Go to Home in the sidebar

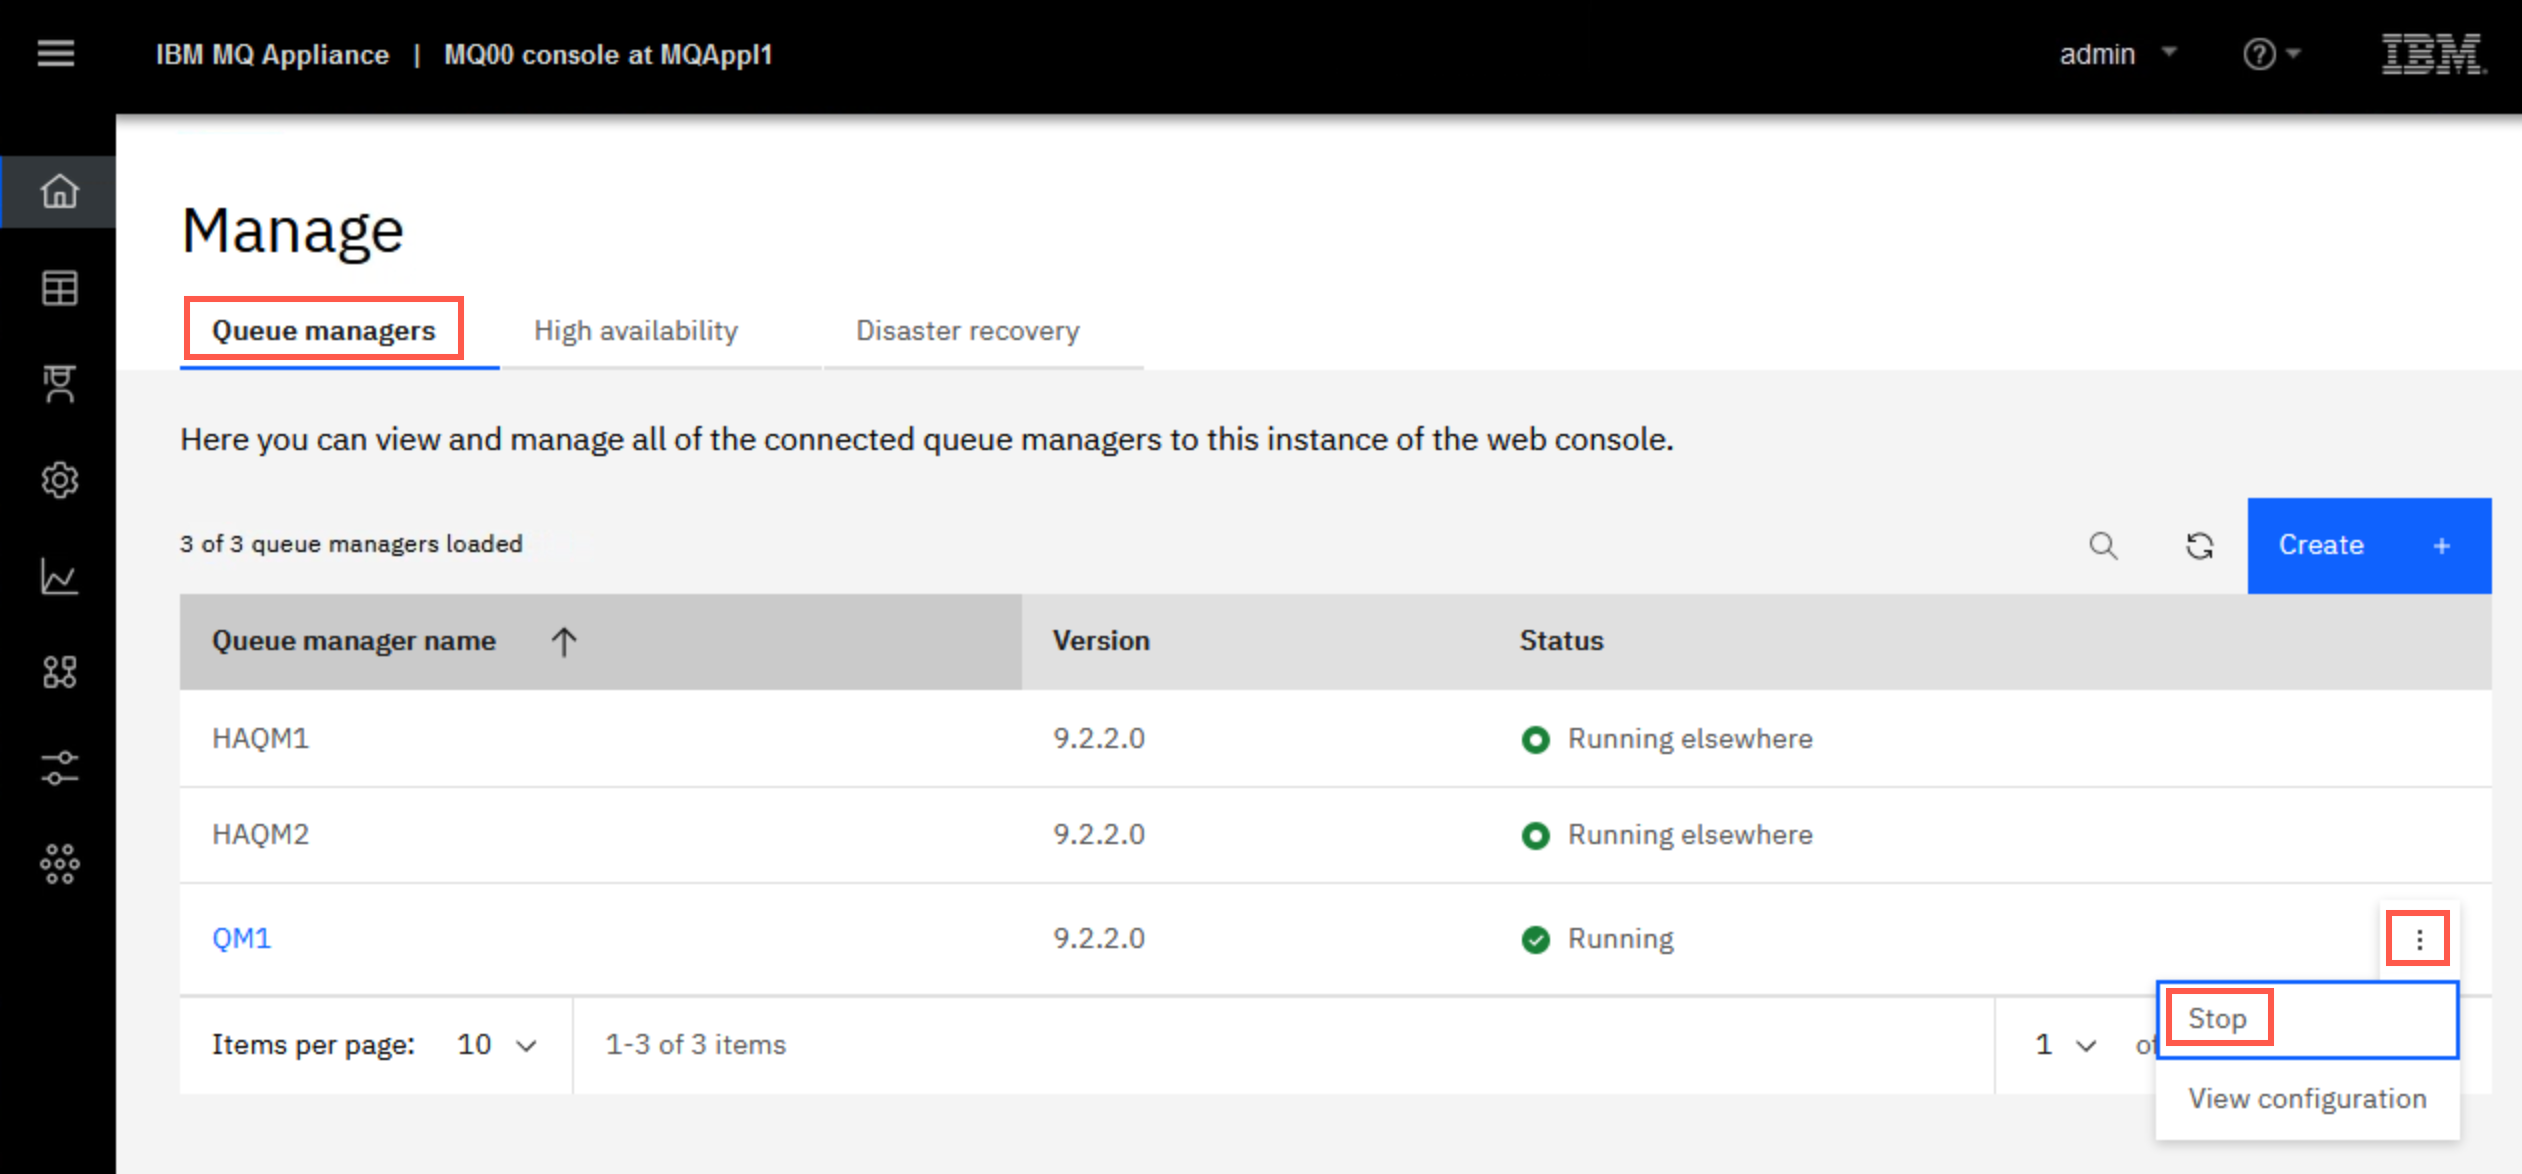coord(59,191)
